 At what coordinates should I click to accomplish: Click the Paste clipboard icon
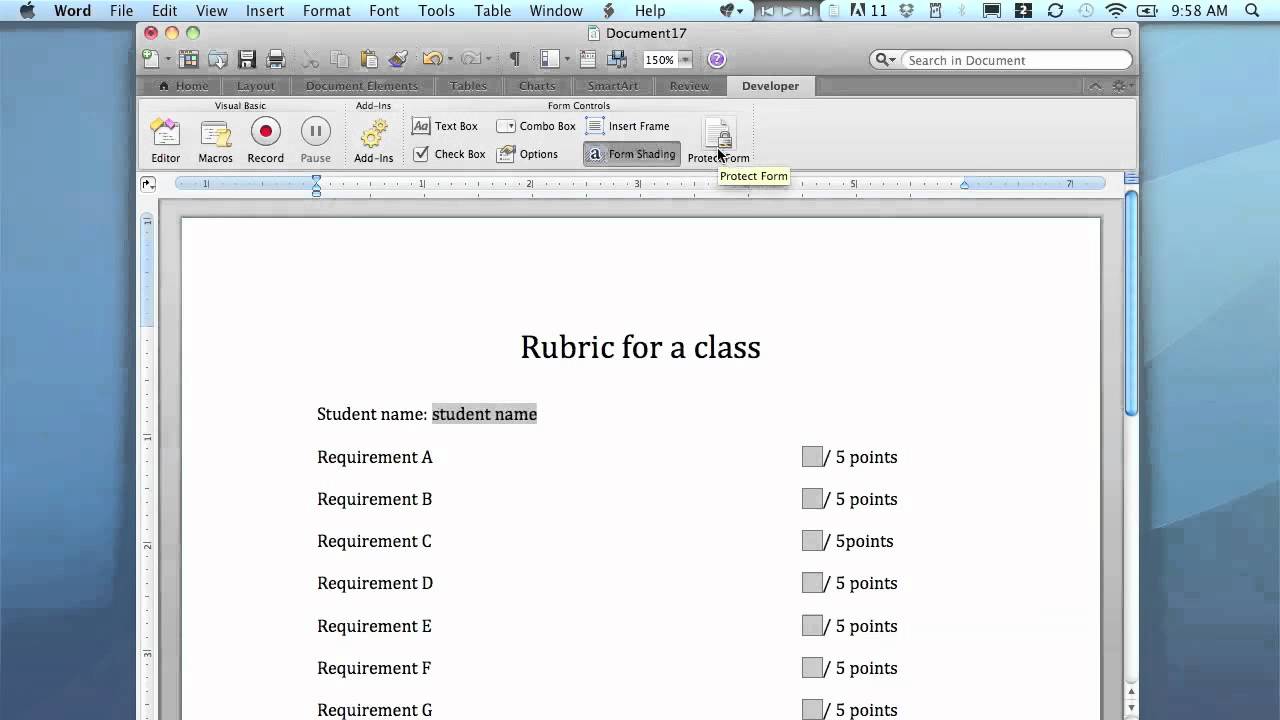click(369, 59)
